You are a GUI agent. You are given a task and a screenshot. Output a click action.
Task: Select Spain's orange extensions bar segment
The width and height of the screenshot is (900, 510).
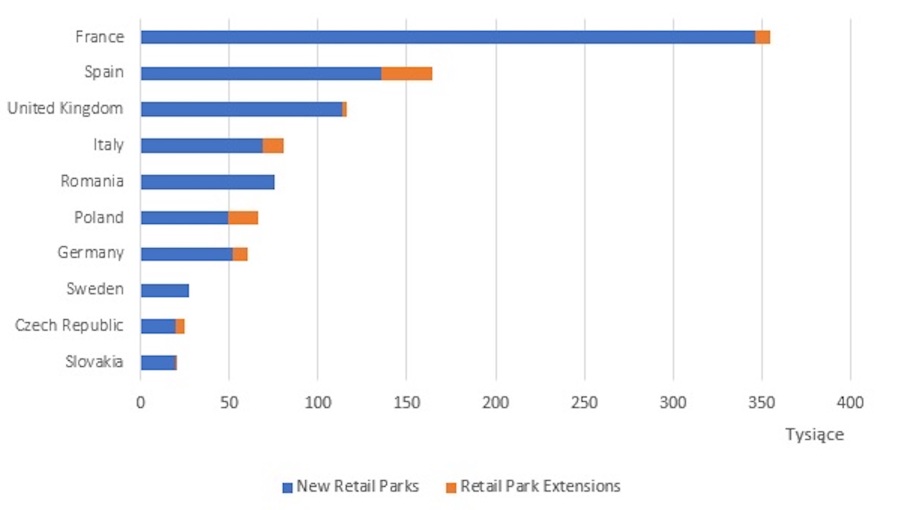407,73
